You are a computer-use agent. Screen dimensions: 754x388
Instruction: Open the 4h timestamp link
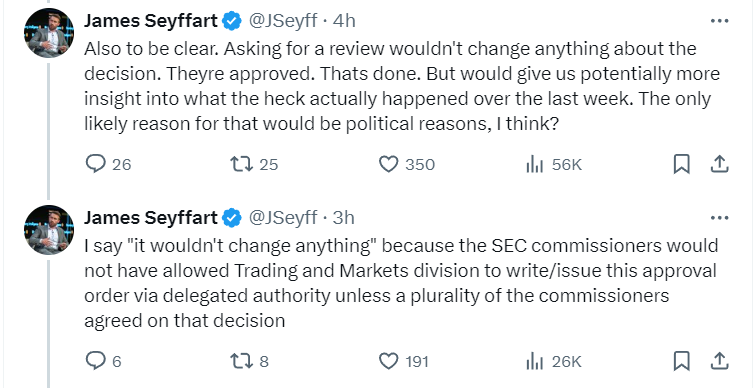[343, 21]
